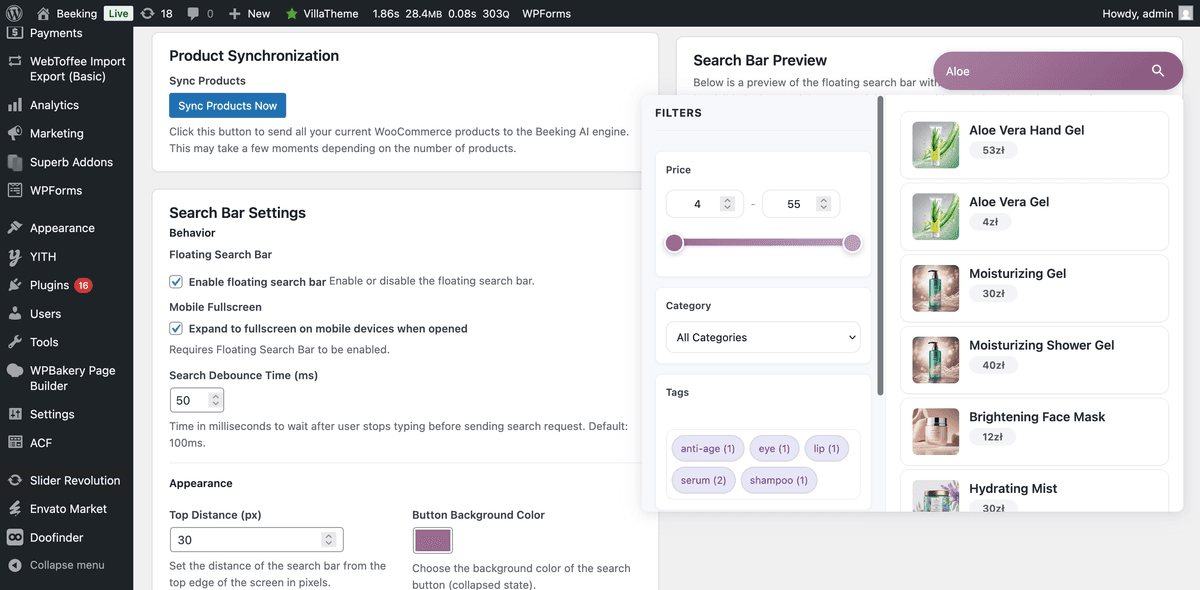Select the anti-age tag filter chip
The image size is (1200, 590).
click(707, 449)
